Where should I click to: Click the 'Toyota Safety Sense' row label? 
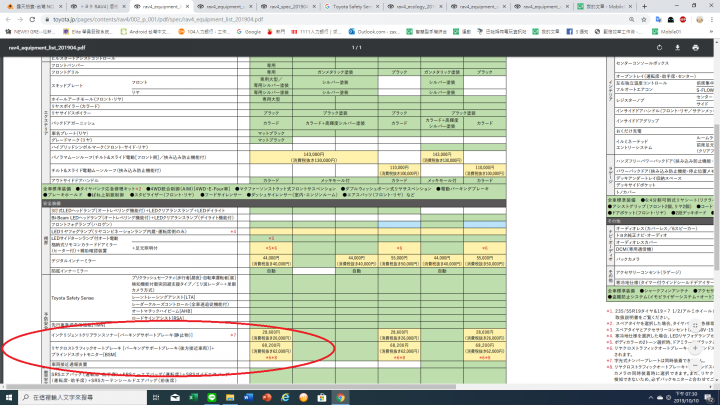(73, 298)
